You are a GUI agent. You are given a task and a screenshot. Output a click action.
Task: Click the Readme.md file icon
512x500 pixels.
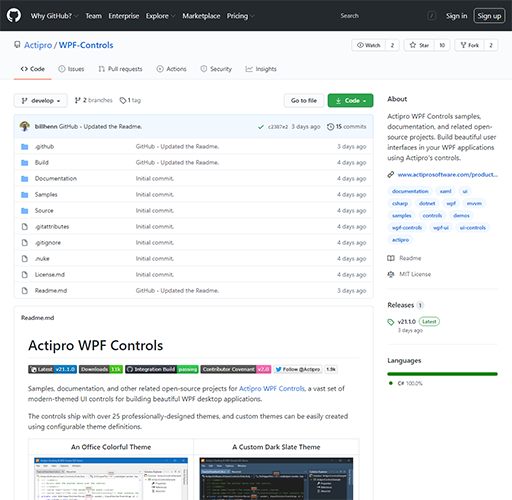(25, 291)
